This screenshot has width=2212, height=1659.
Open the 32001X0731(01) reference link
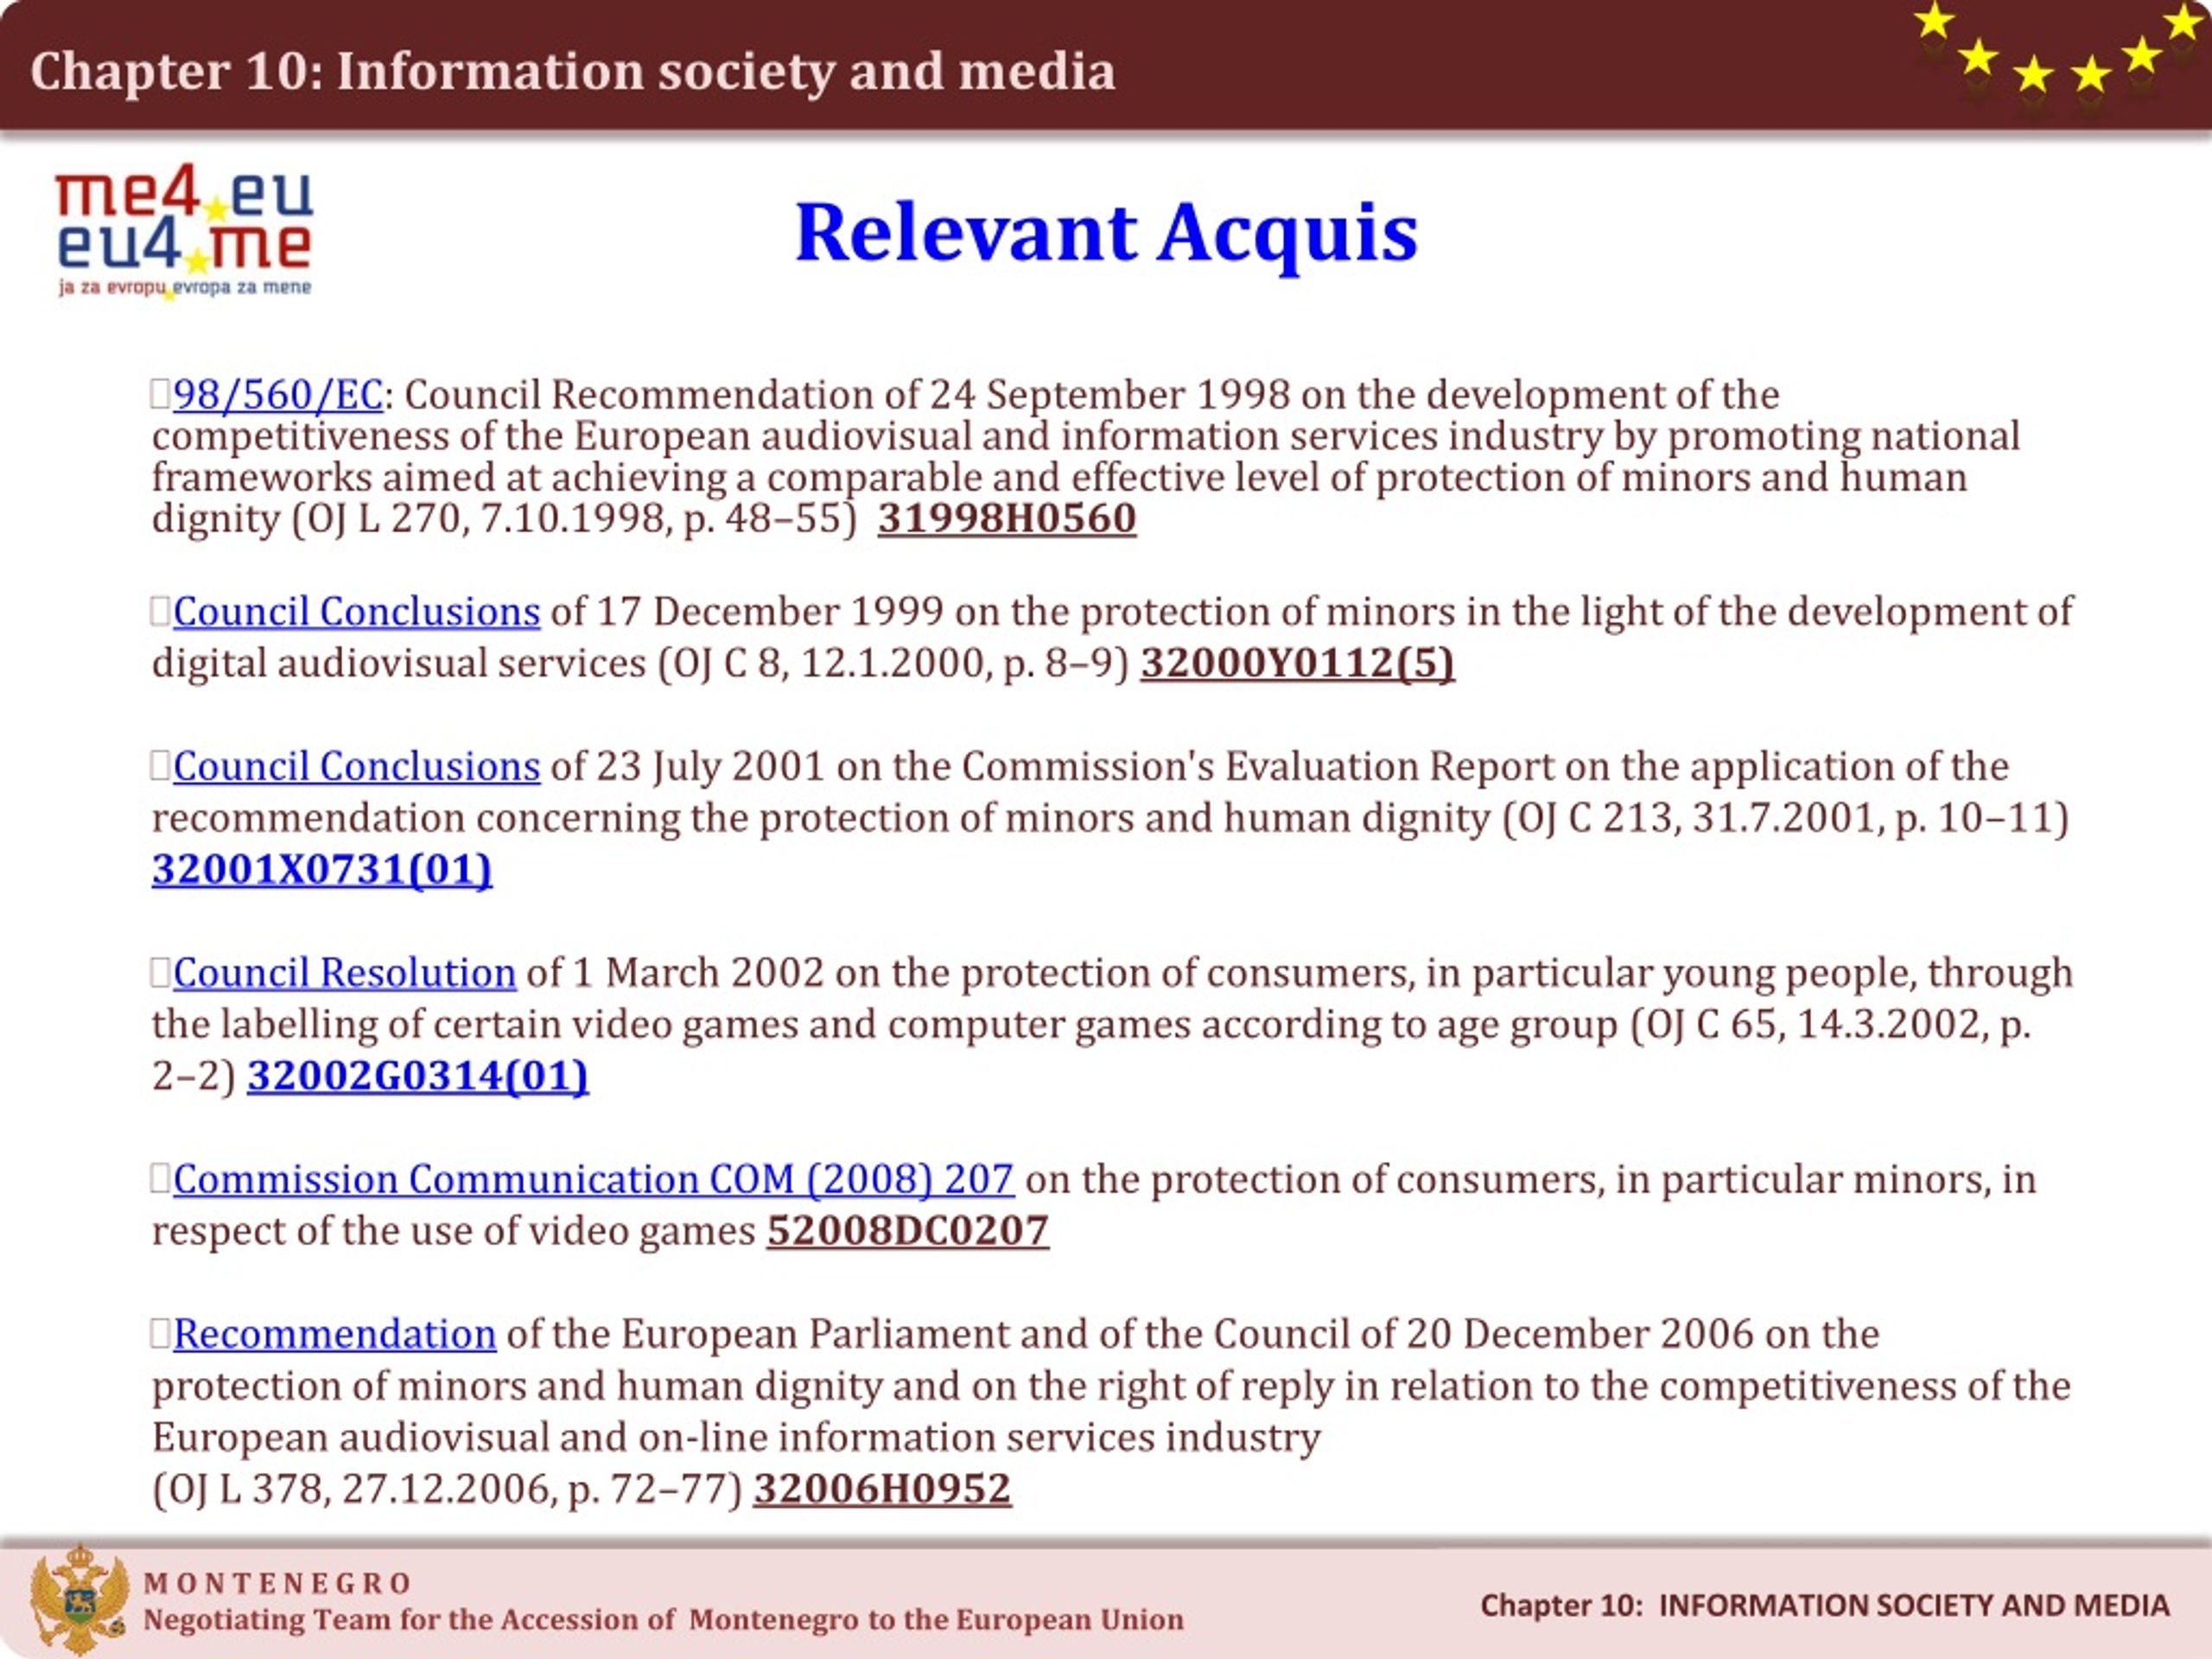pos(322,869)
